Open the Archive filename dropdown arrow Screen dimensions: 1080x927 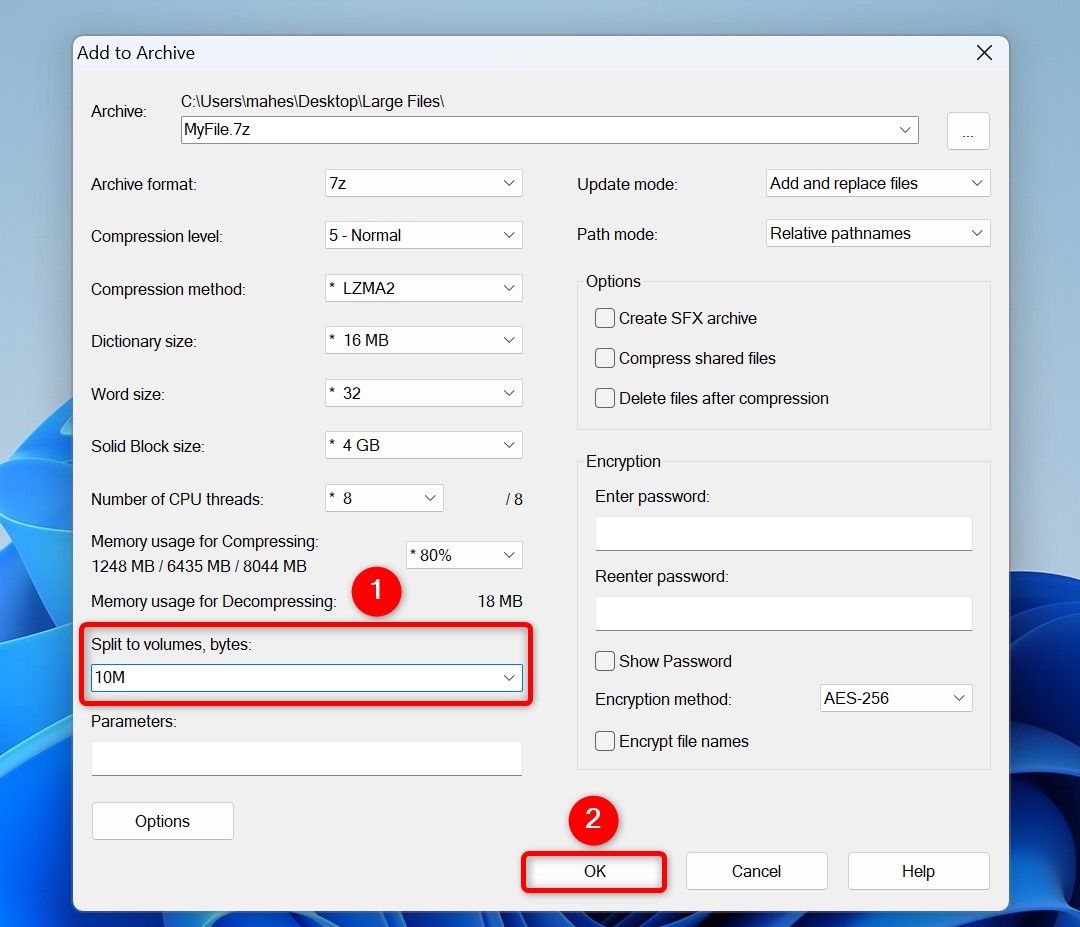905,130
